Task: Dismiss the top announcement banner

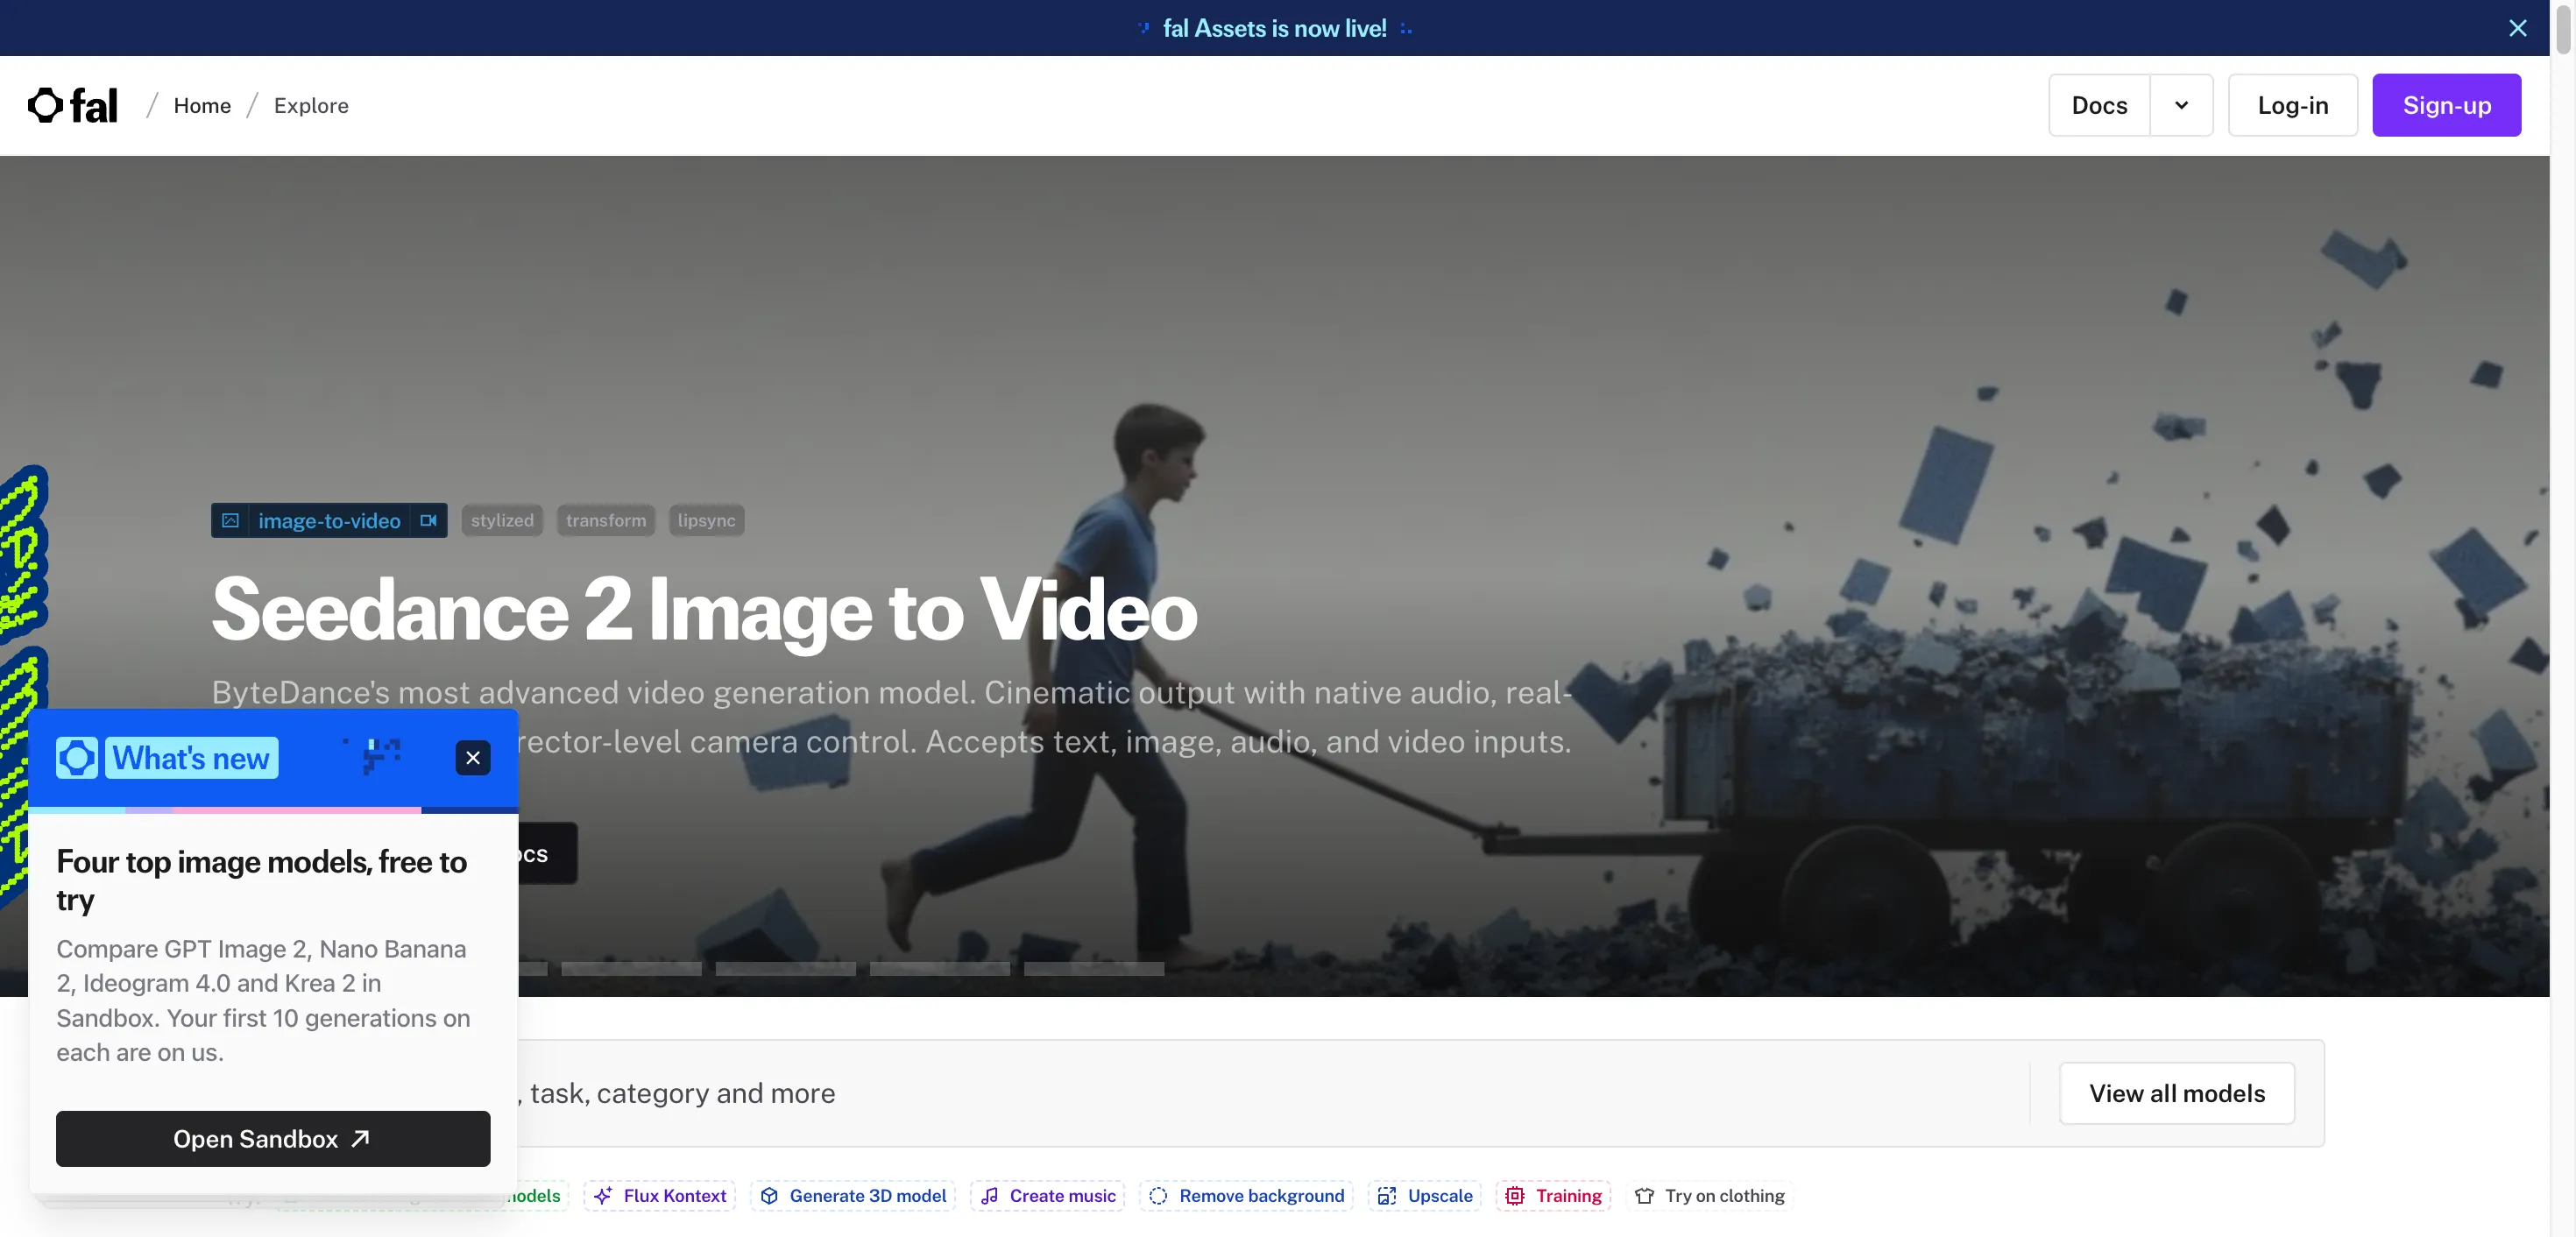Action: [2517, 28]
